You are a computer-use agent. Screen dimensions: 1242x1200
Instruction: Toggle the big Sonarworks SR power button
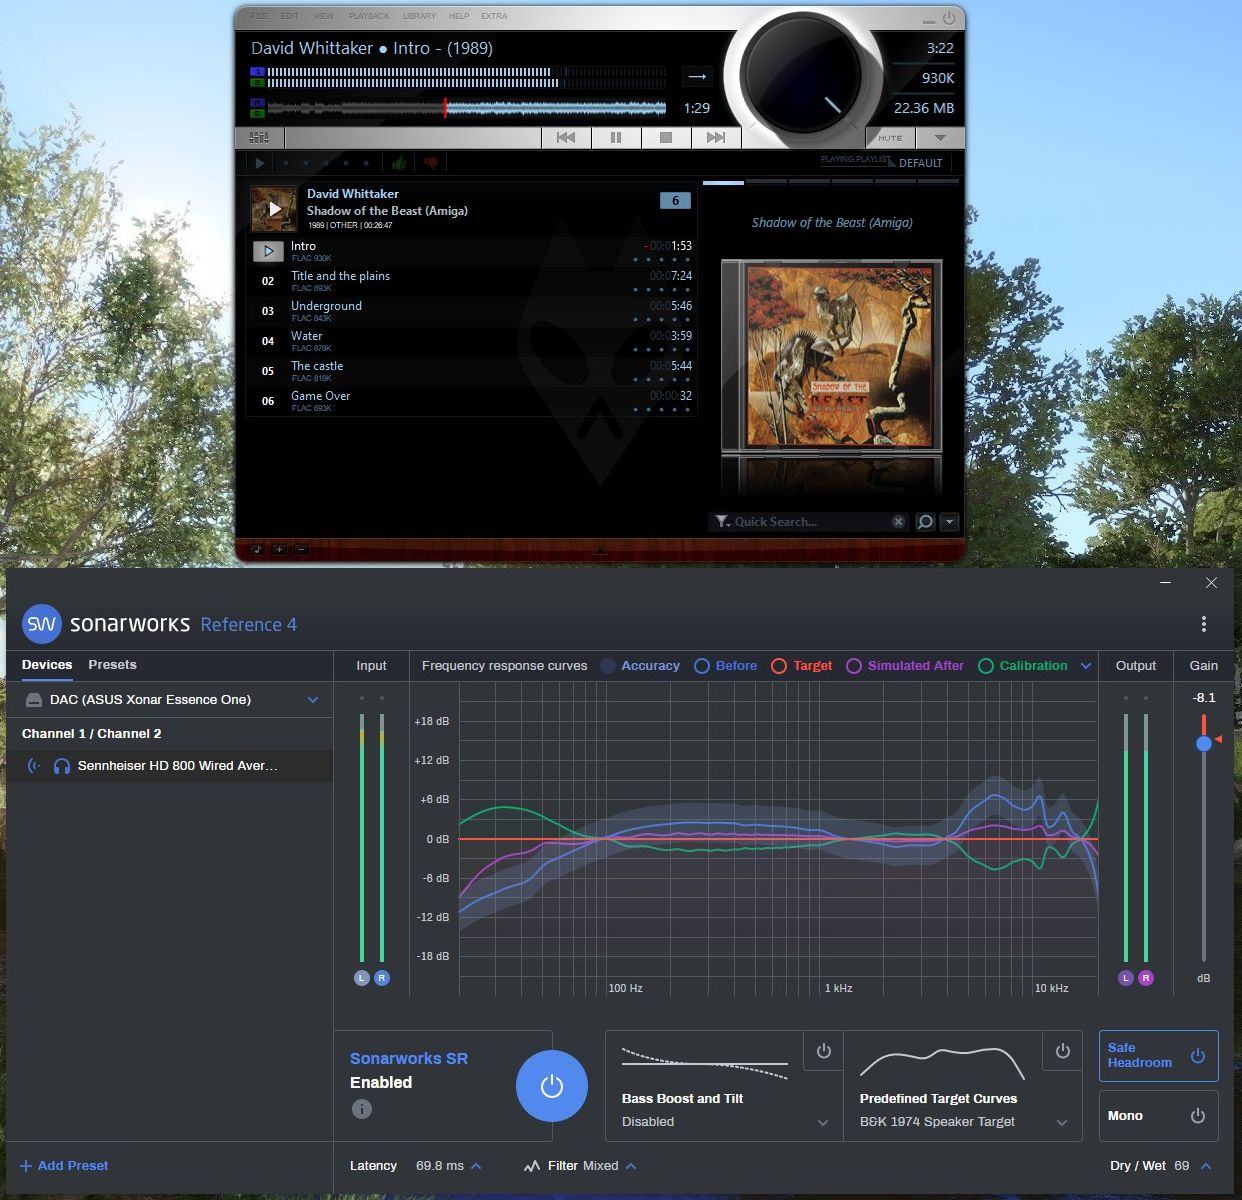click(x=551, y=1086)
